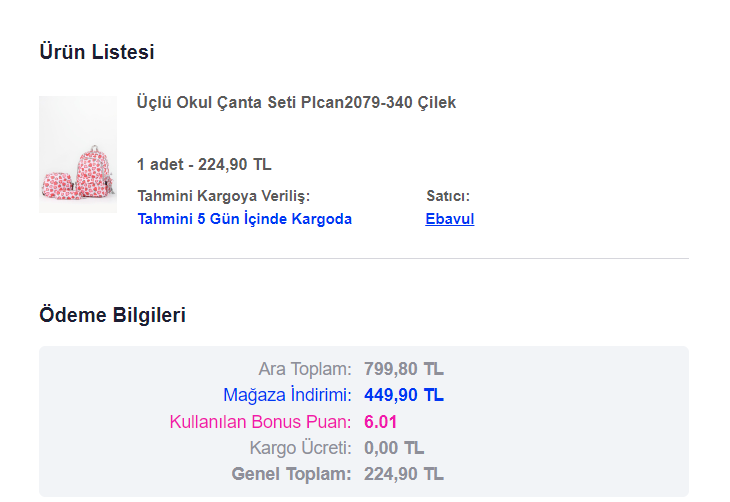The height and width of the screenshot is (502, 730).
Task: Select the Ürün Listesi heading
Action: point(97,52)
